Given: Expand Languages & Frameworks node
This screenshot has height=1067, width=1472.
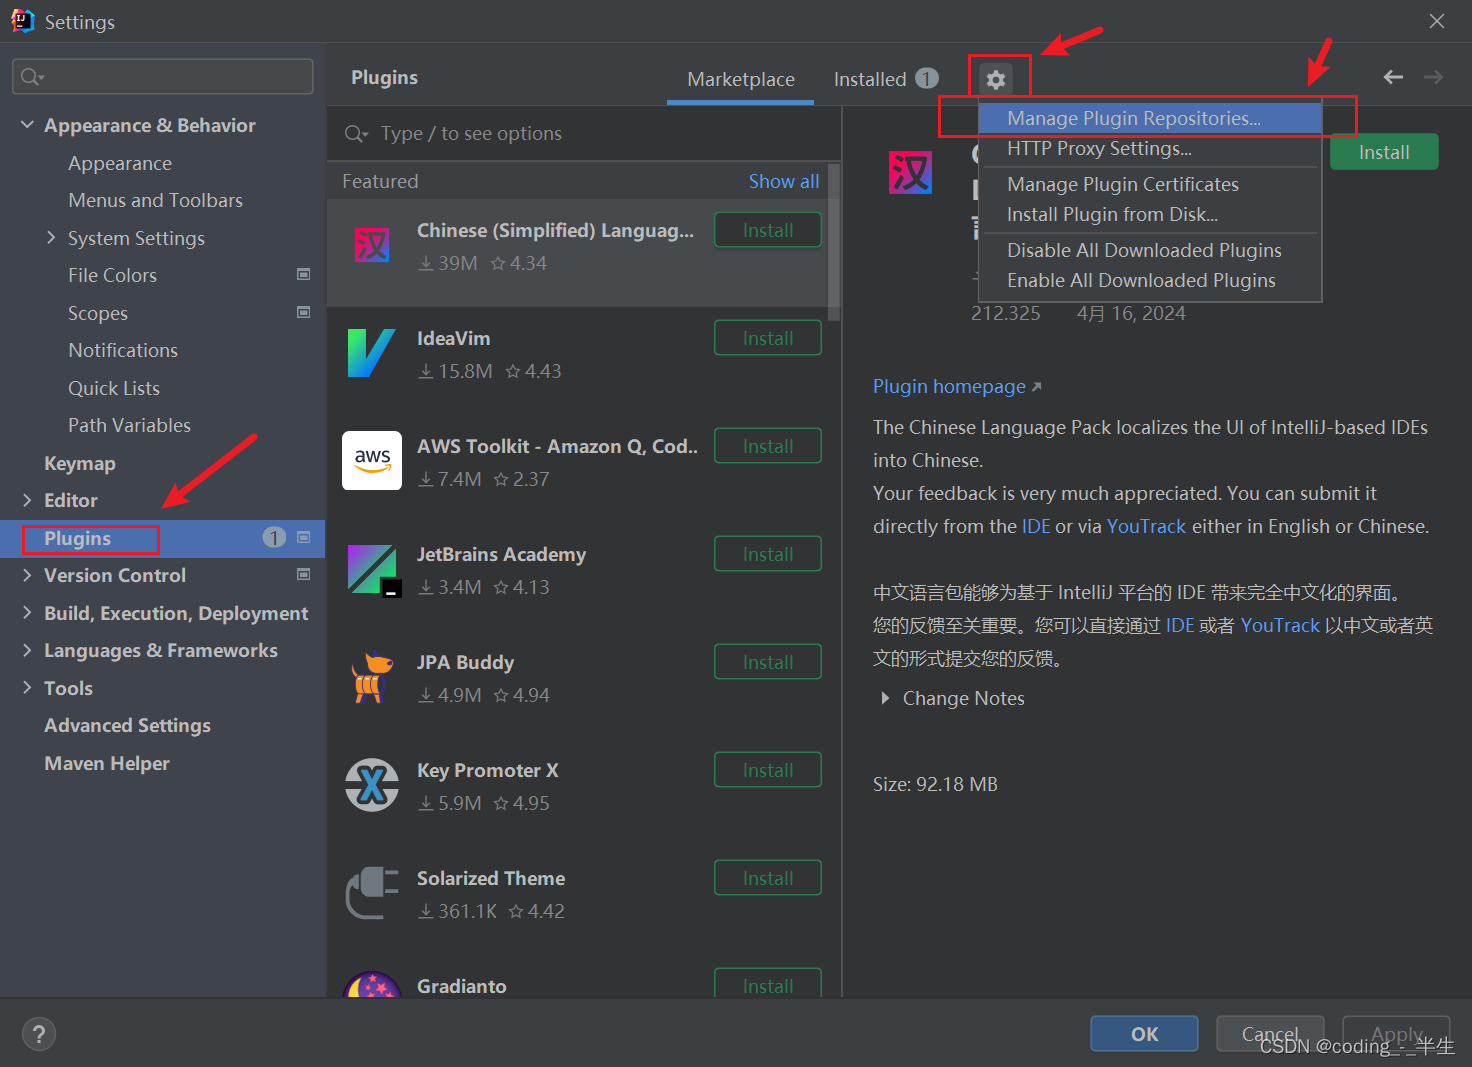Looking at the screenshot, I should [x=27, y=650].
